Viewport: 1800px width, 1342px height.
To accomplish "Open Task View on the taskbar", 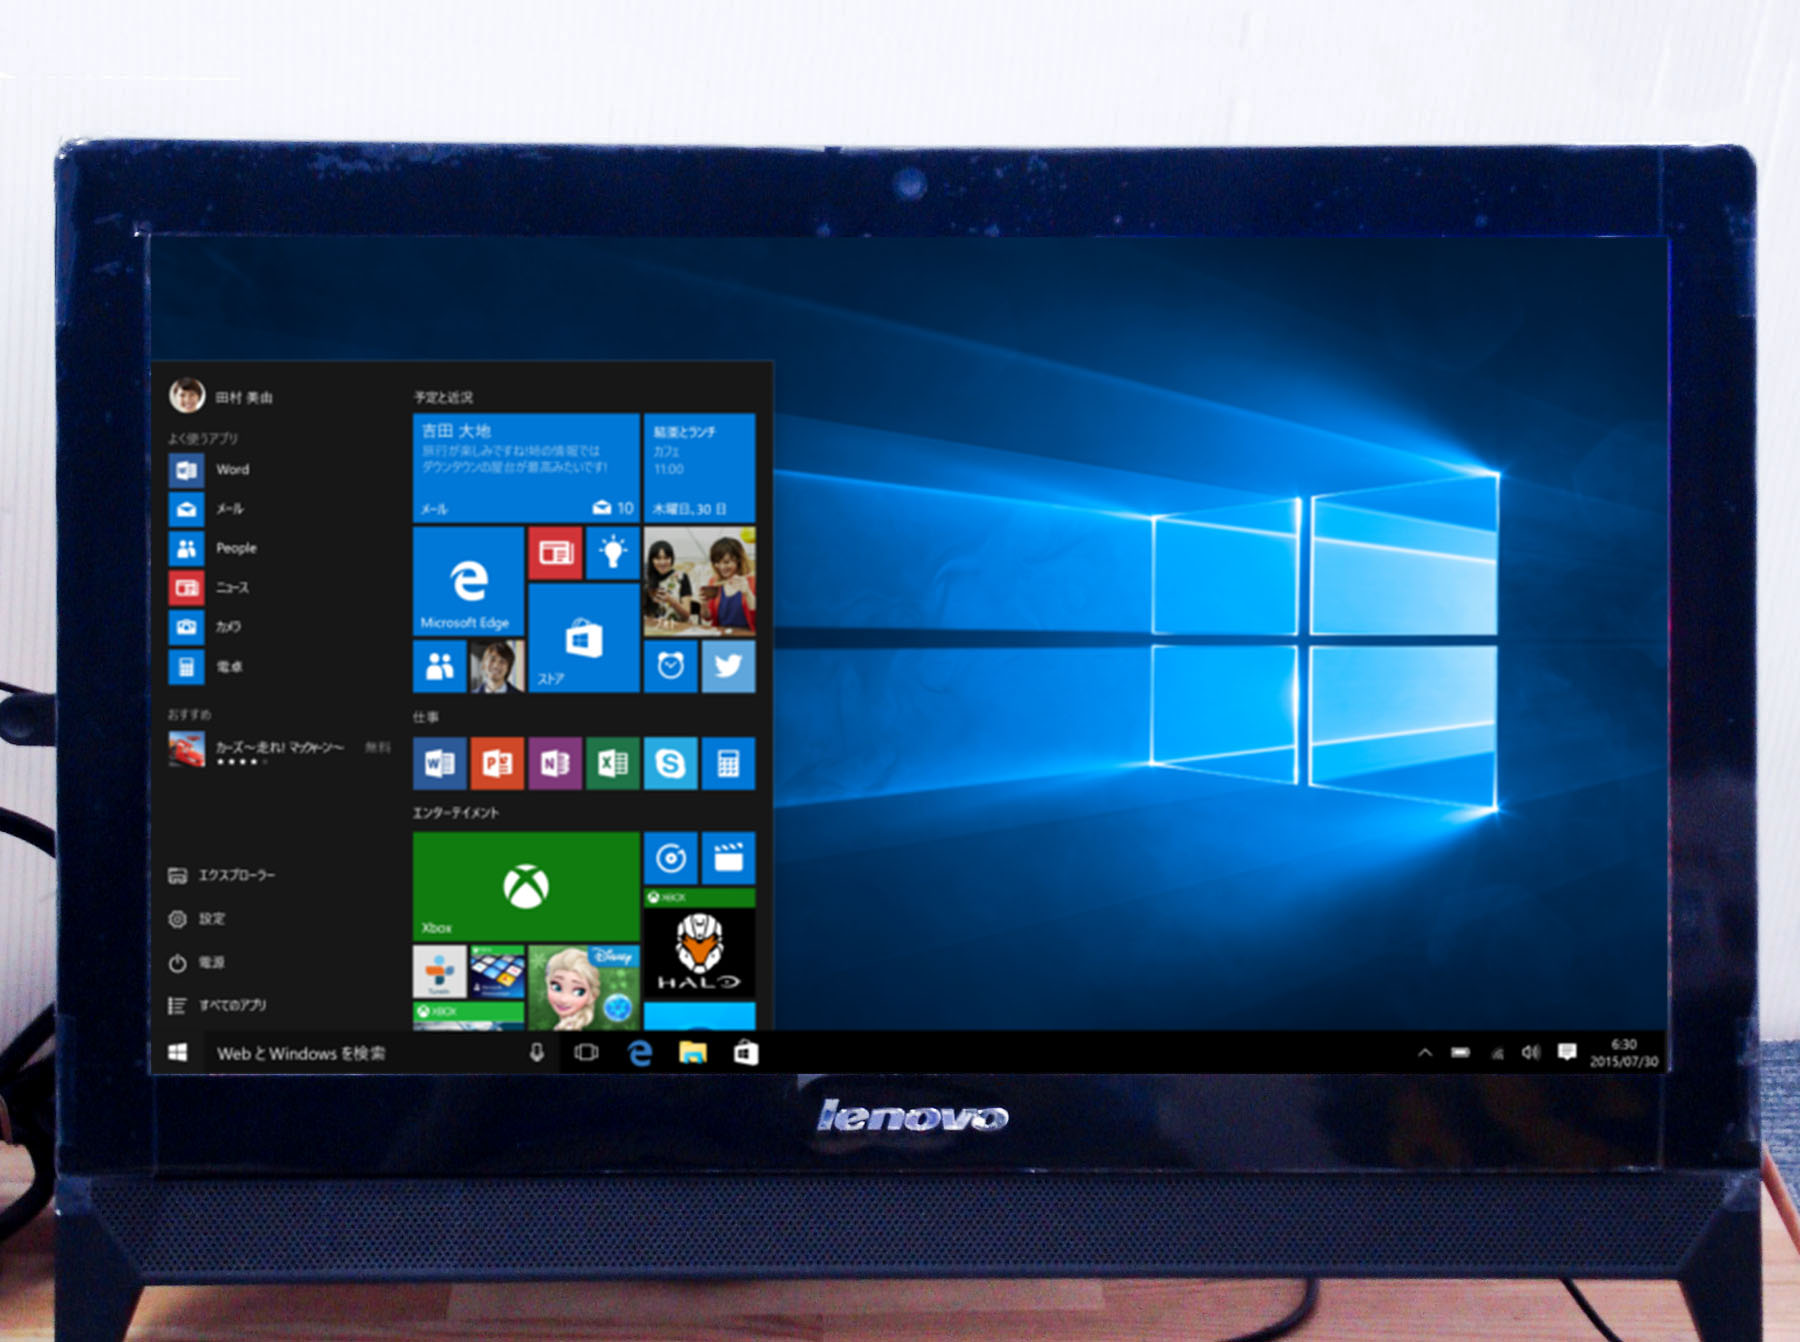I will [586, 1053].
